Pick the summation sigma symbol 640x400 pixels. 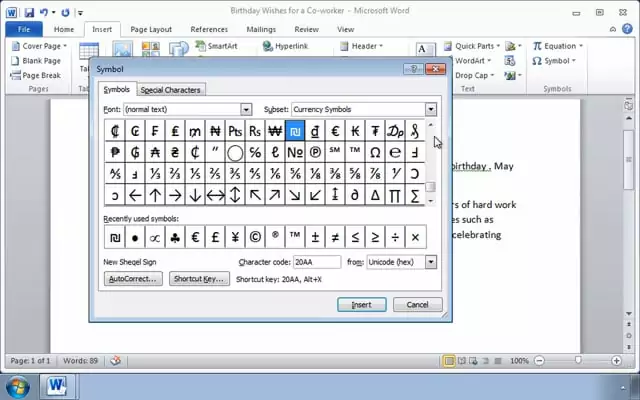click(x=415, y=195)
